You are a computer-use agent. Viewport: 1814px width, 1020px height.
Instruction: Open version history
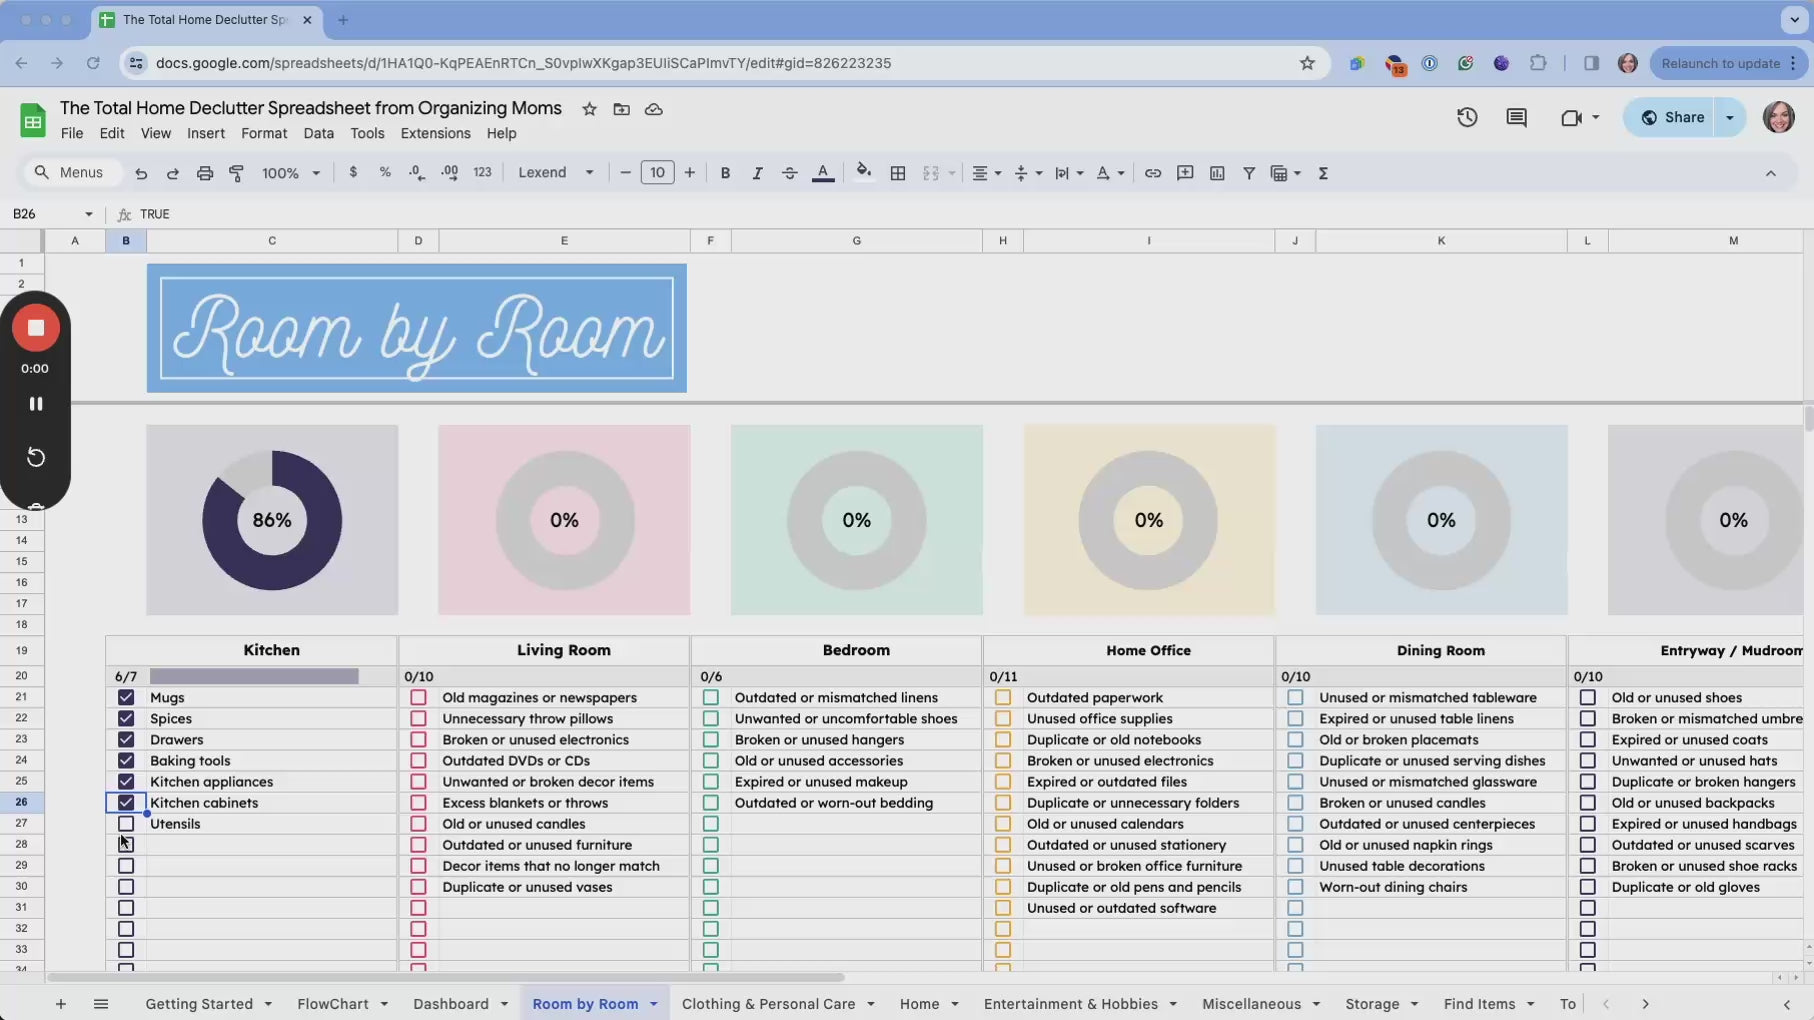1467,117
